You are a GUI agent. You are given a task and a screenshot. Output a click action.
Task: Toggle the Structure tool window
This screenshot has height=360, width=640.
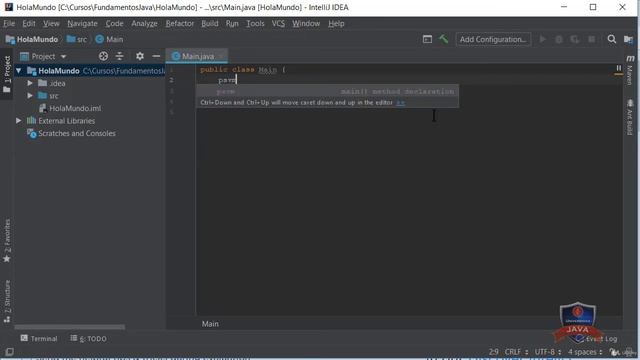point(7,301)
